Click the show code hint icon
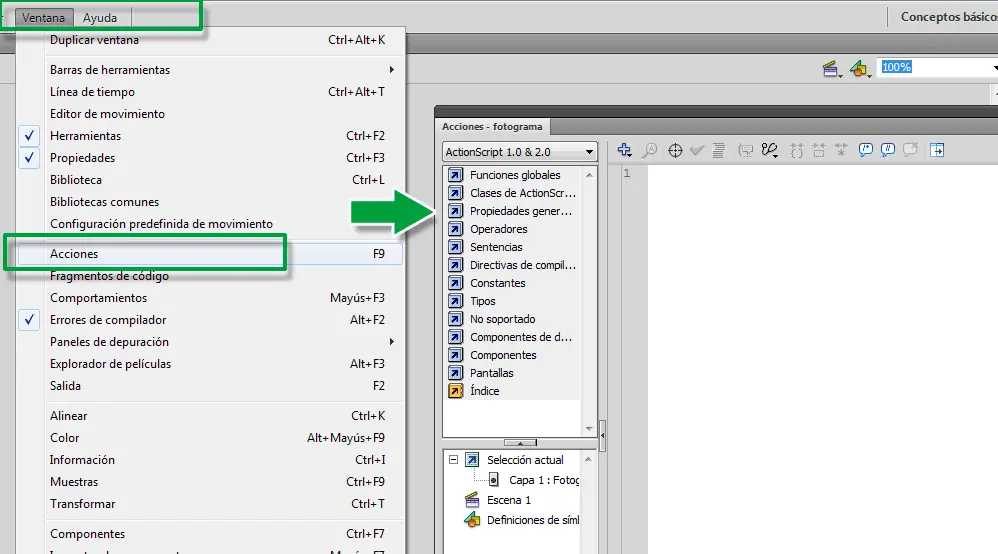Image resolution: width=998 pixels, height=554 pixels. click(745, 150)
